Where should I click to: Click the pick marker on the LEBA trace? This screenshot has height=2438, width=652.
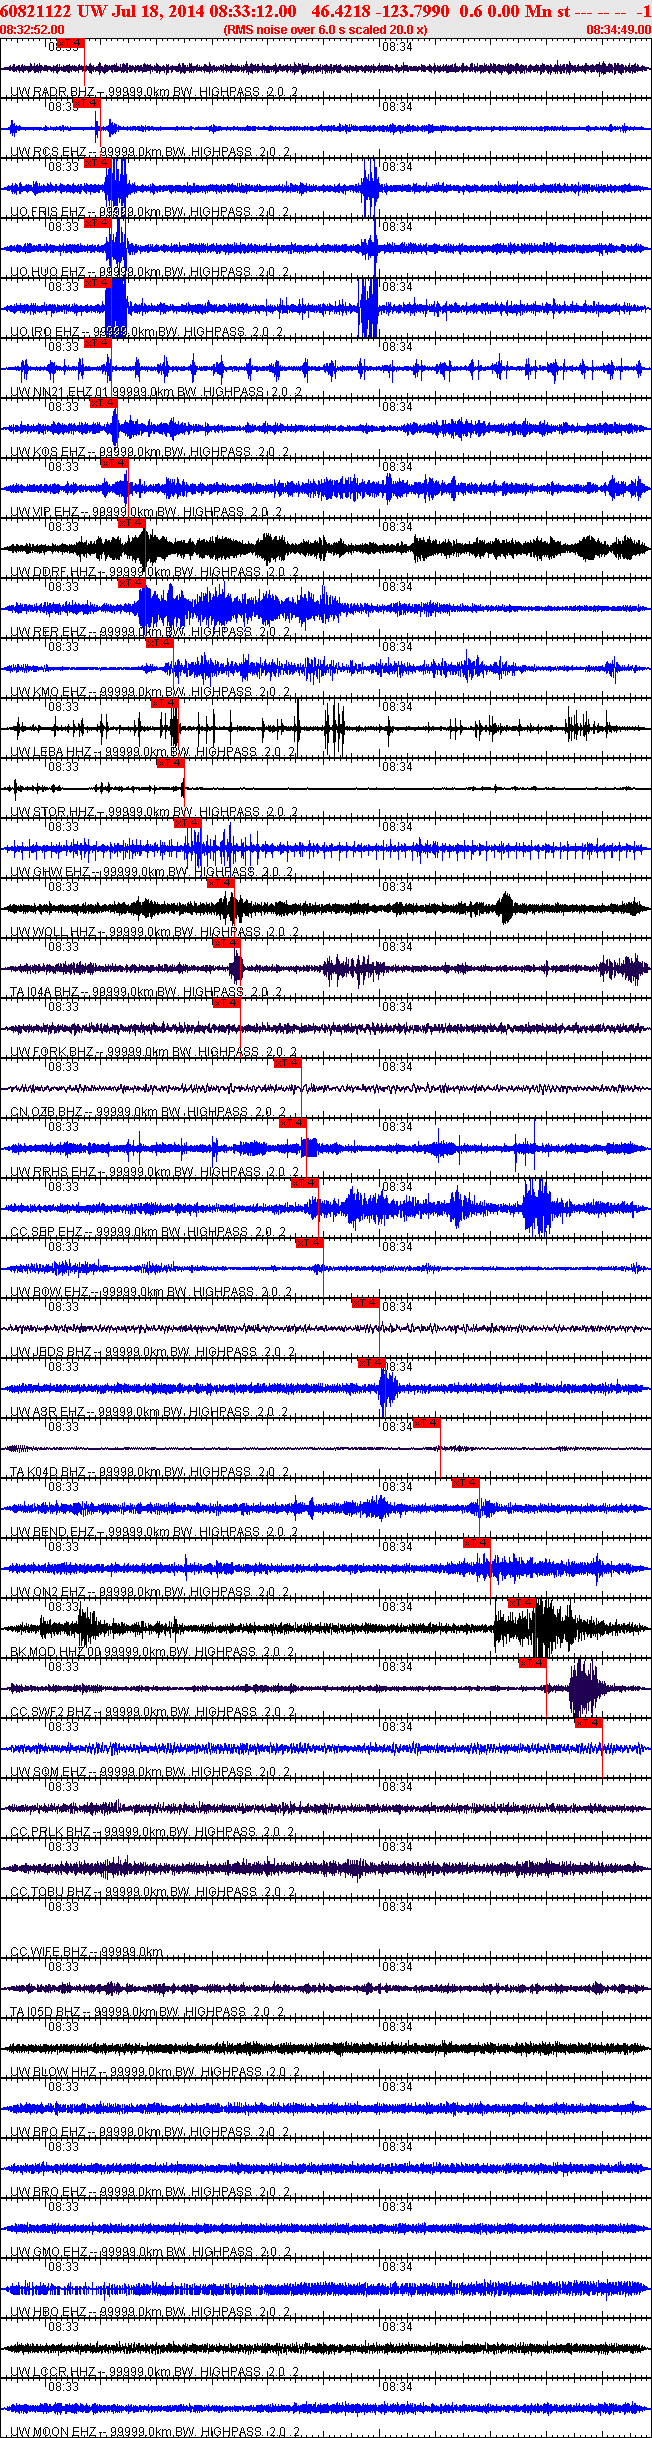pos(165,703)
